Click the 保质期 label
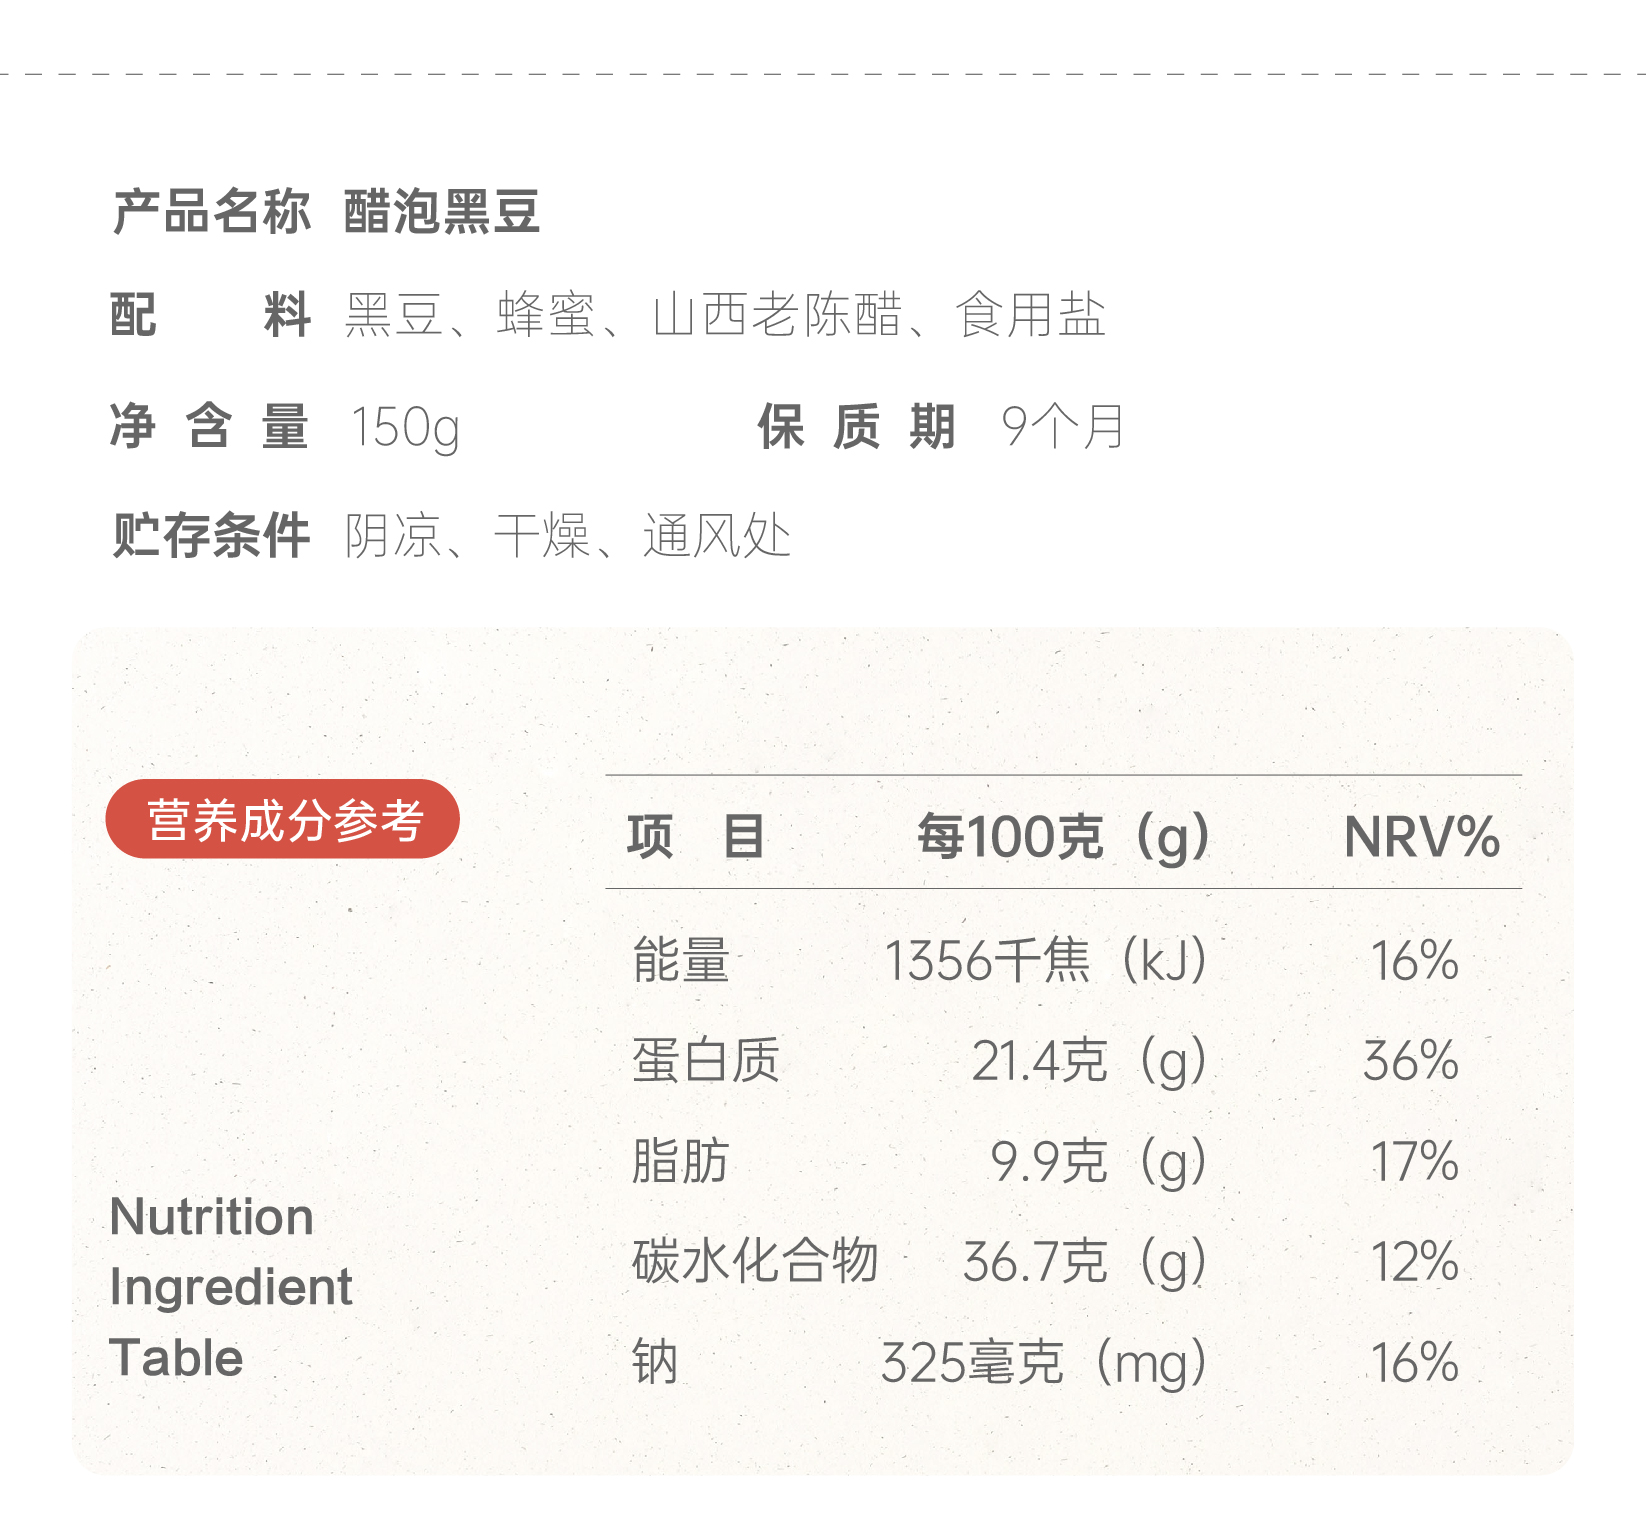Image resolution: width=1646 pixels, height=1538 pixels. [856, 427]
